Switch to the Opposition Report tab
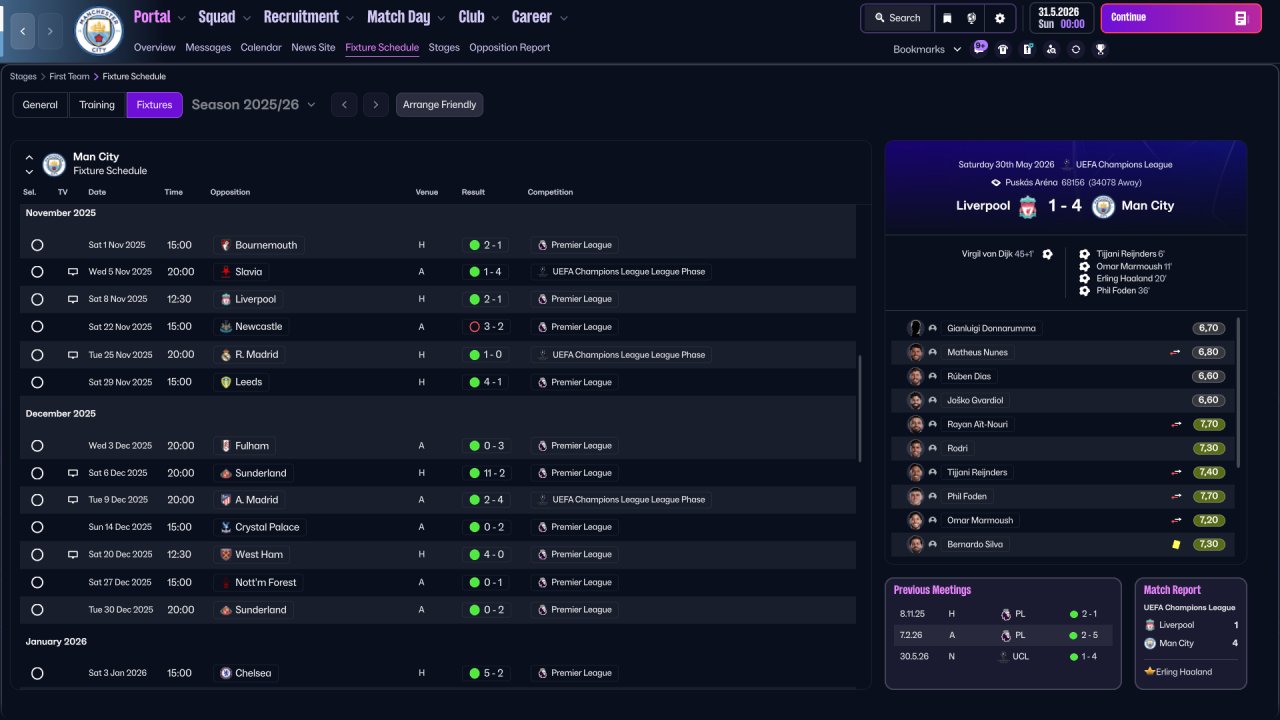Viewport: 1280px width, 720px height. pos(509,48)
